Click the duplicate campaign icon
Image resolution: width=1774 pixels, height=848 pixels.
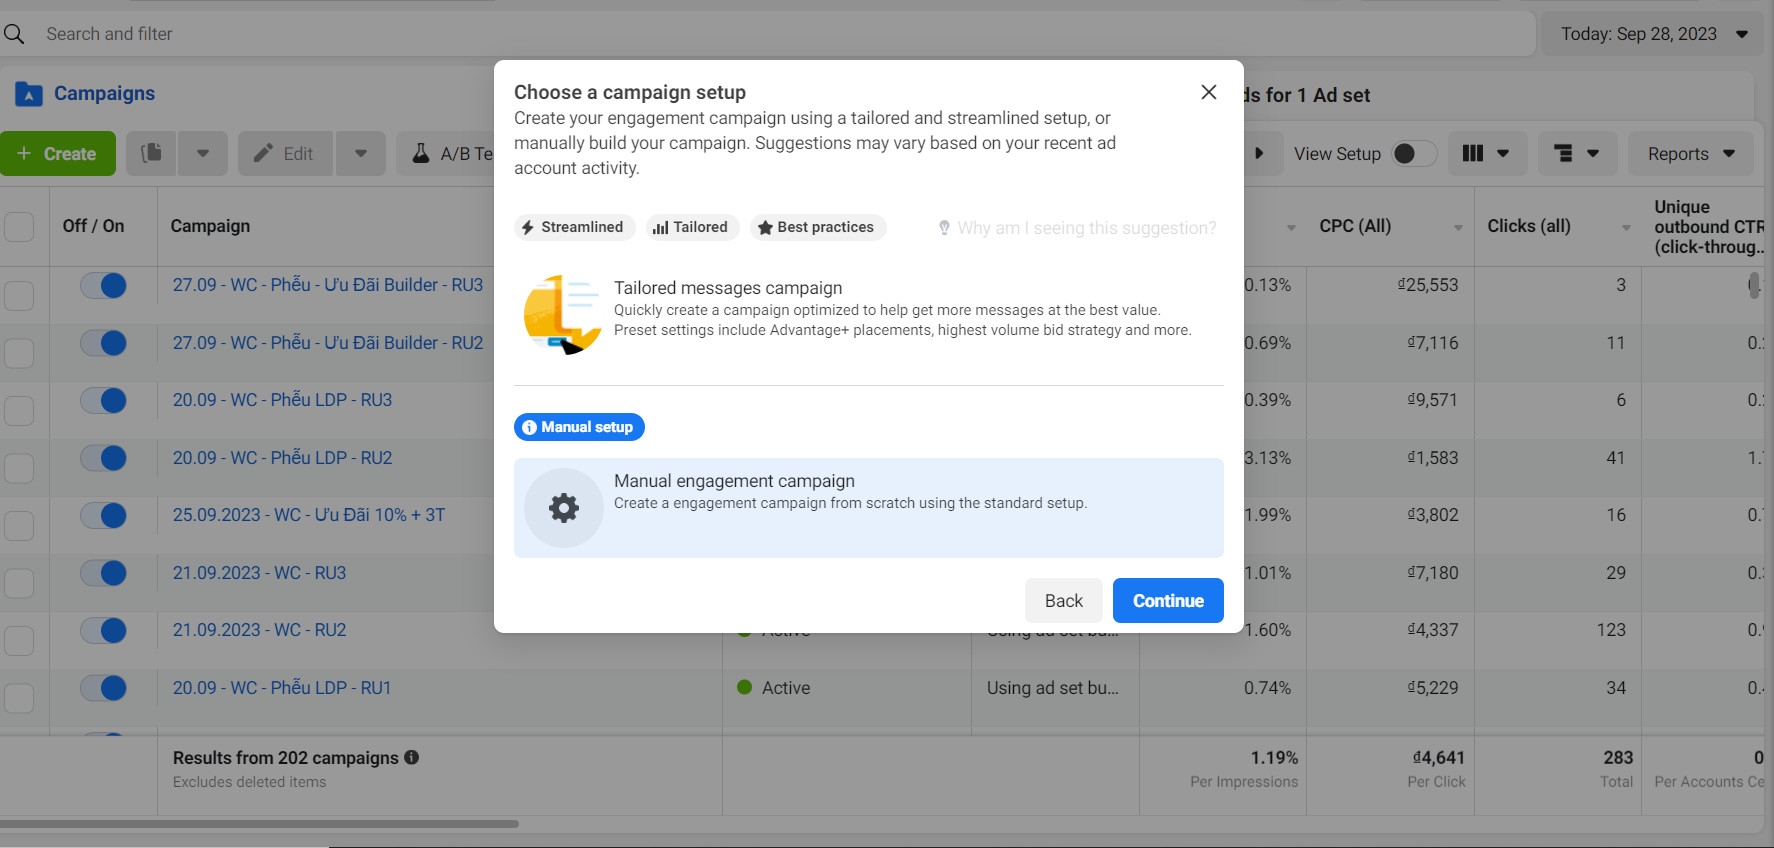pos(151,154)
